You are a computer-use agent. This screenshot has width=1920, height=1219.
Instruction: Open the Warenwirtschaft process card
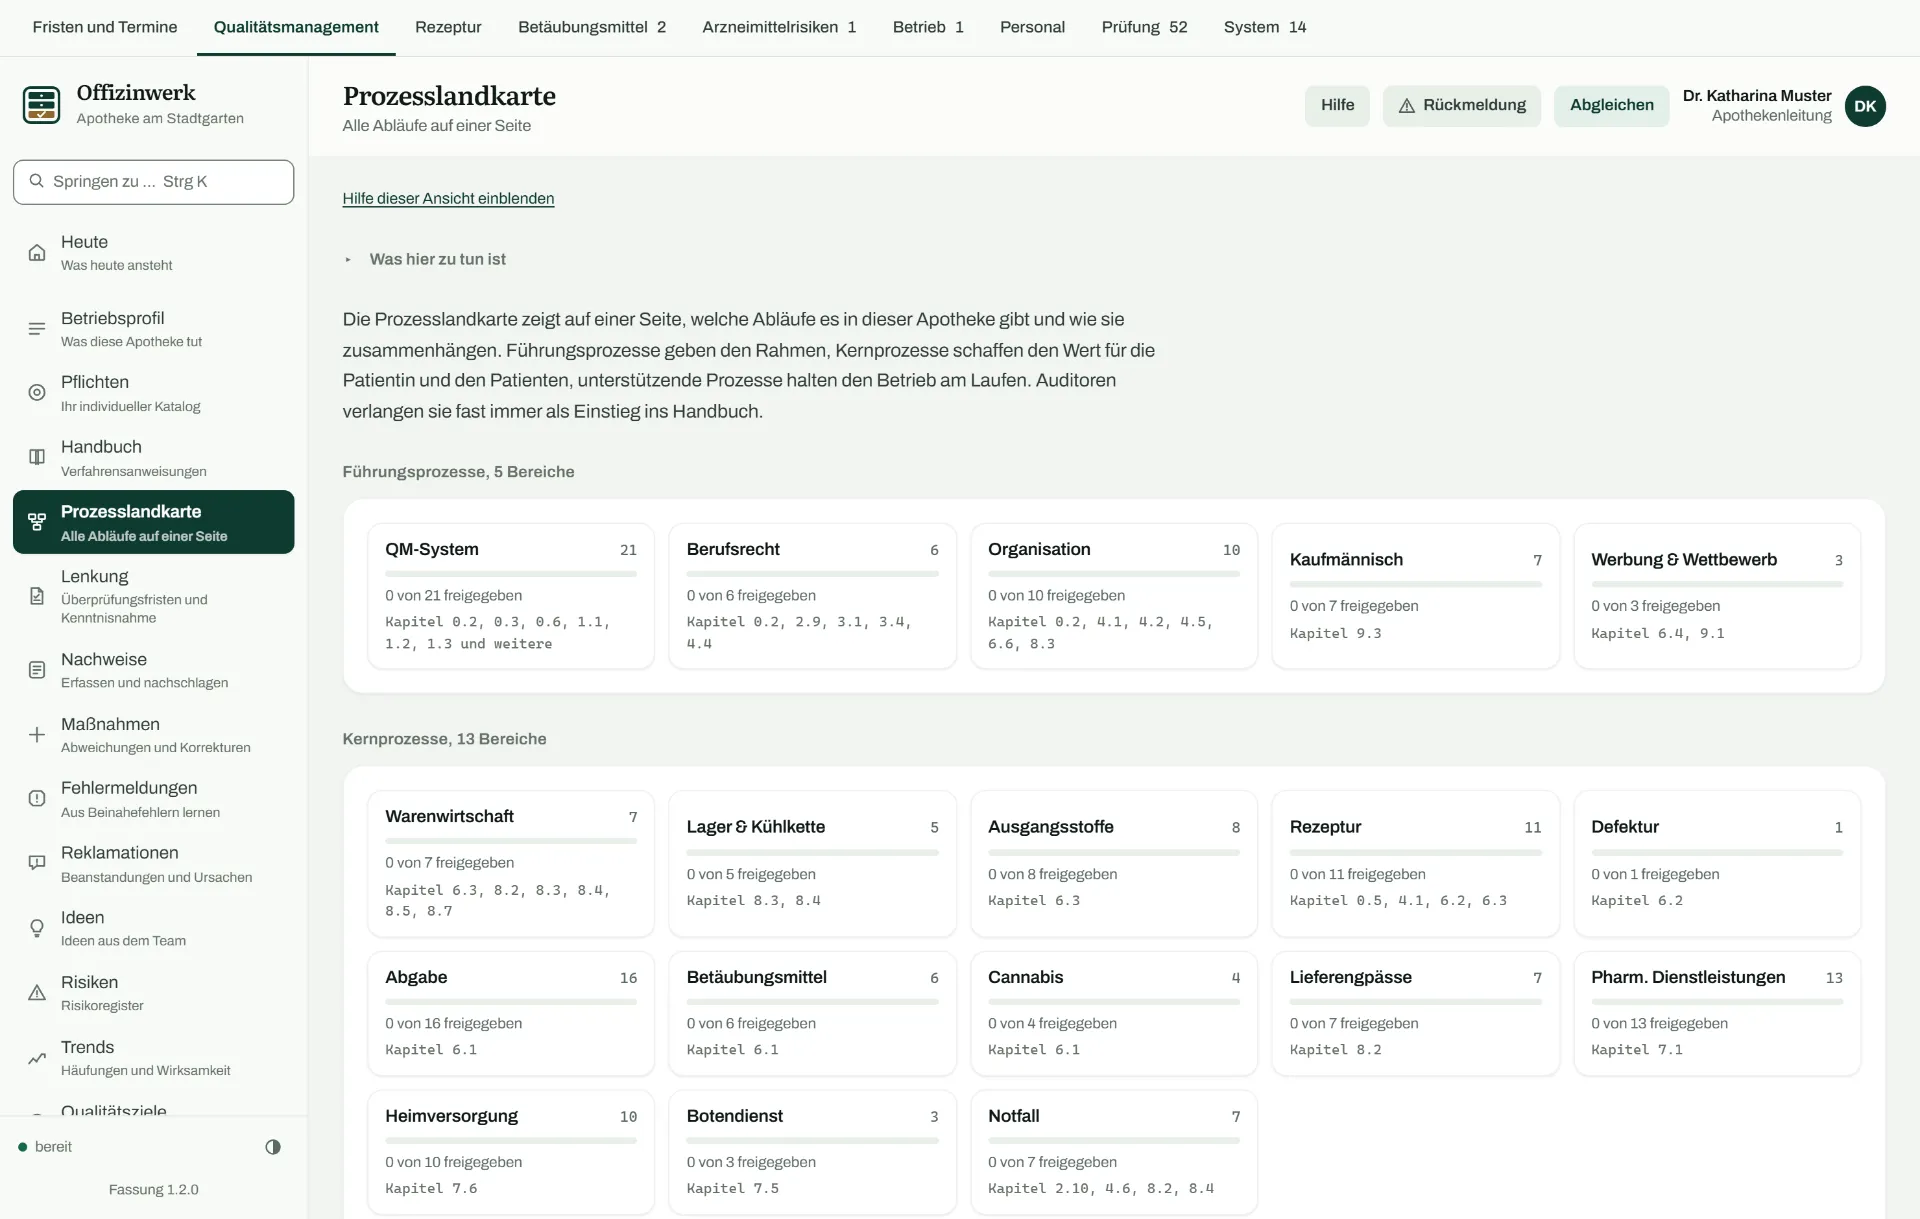coord(511,864)
